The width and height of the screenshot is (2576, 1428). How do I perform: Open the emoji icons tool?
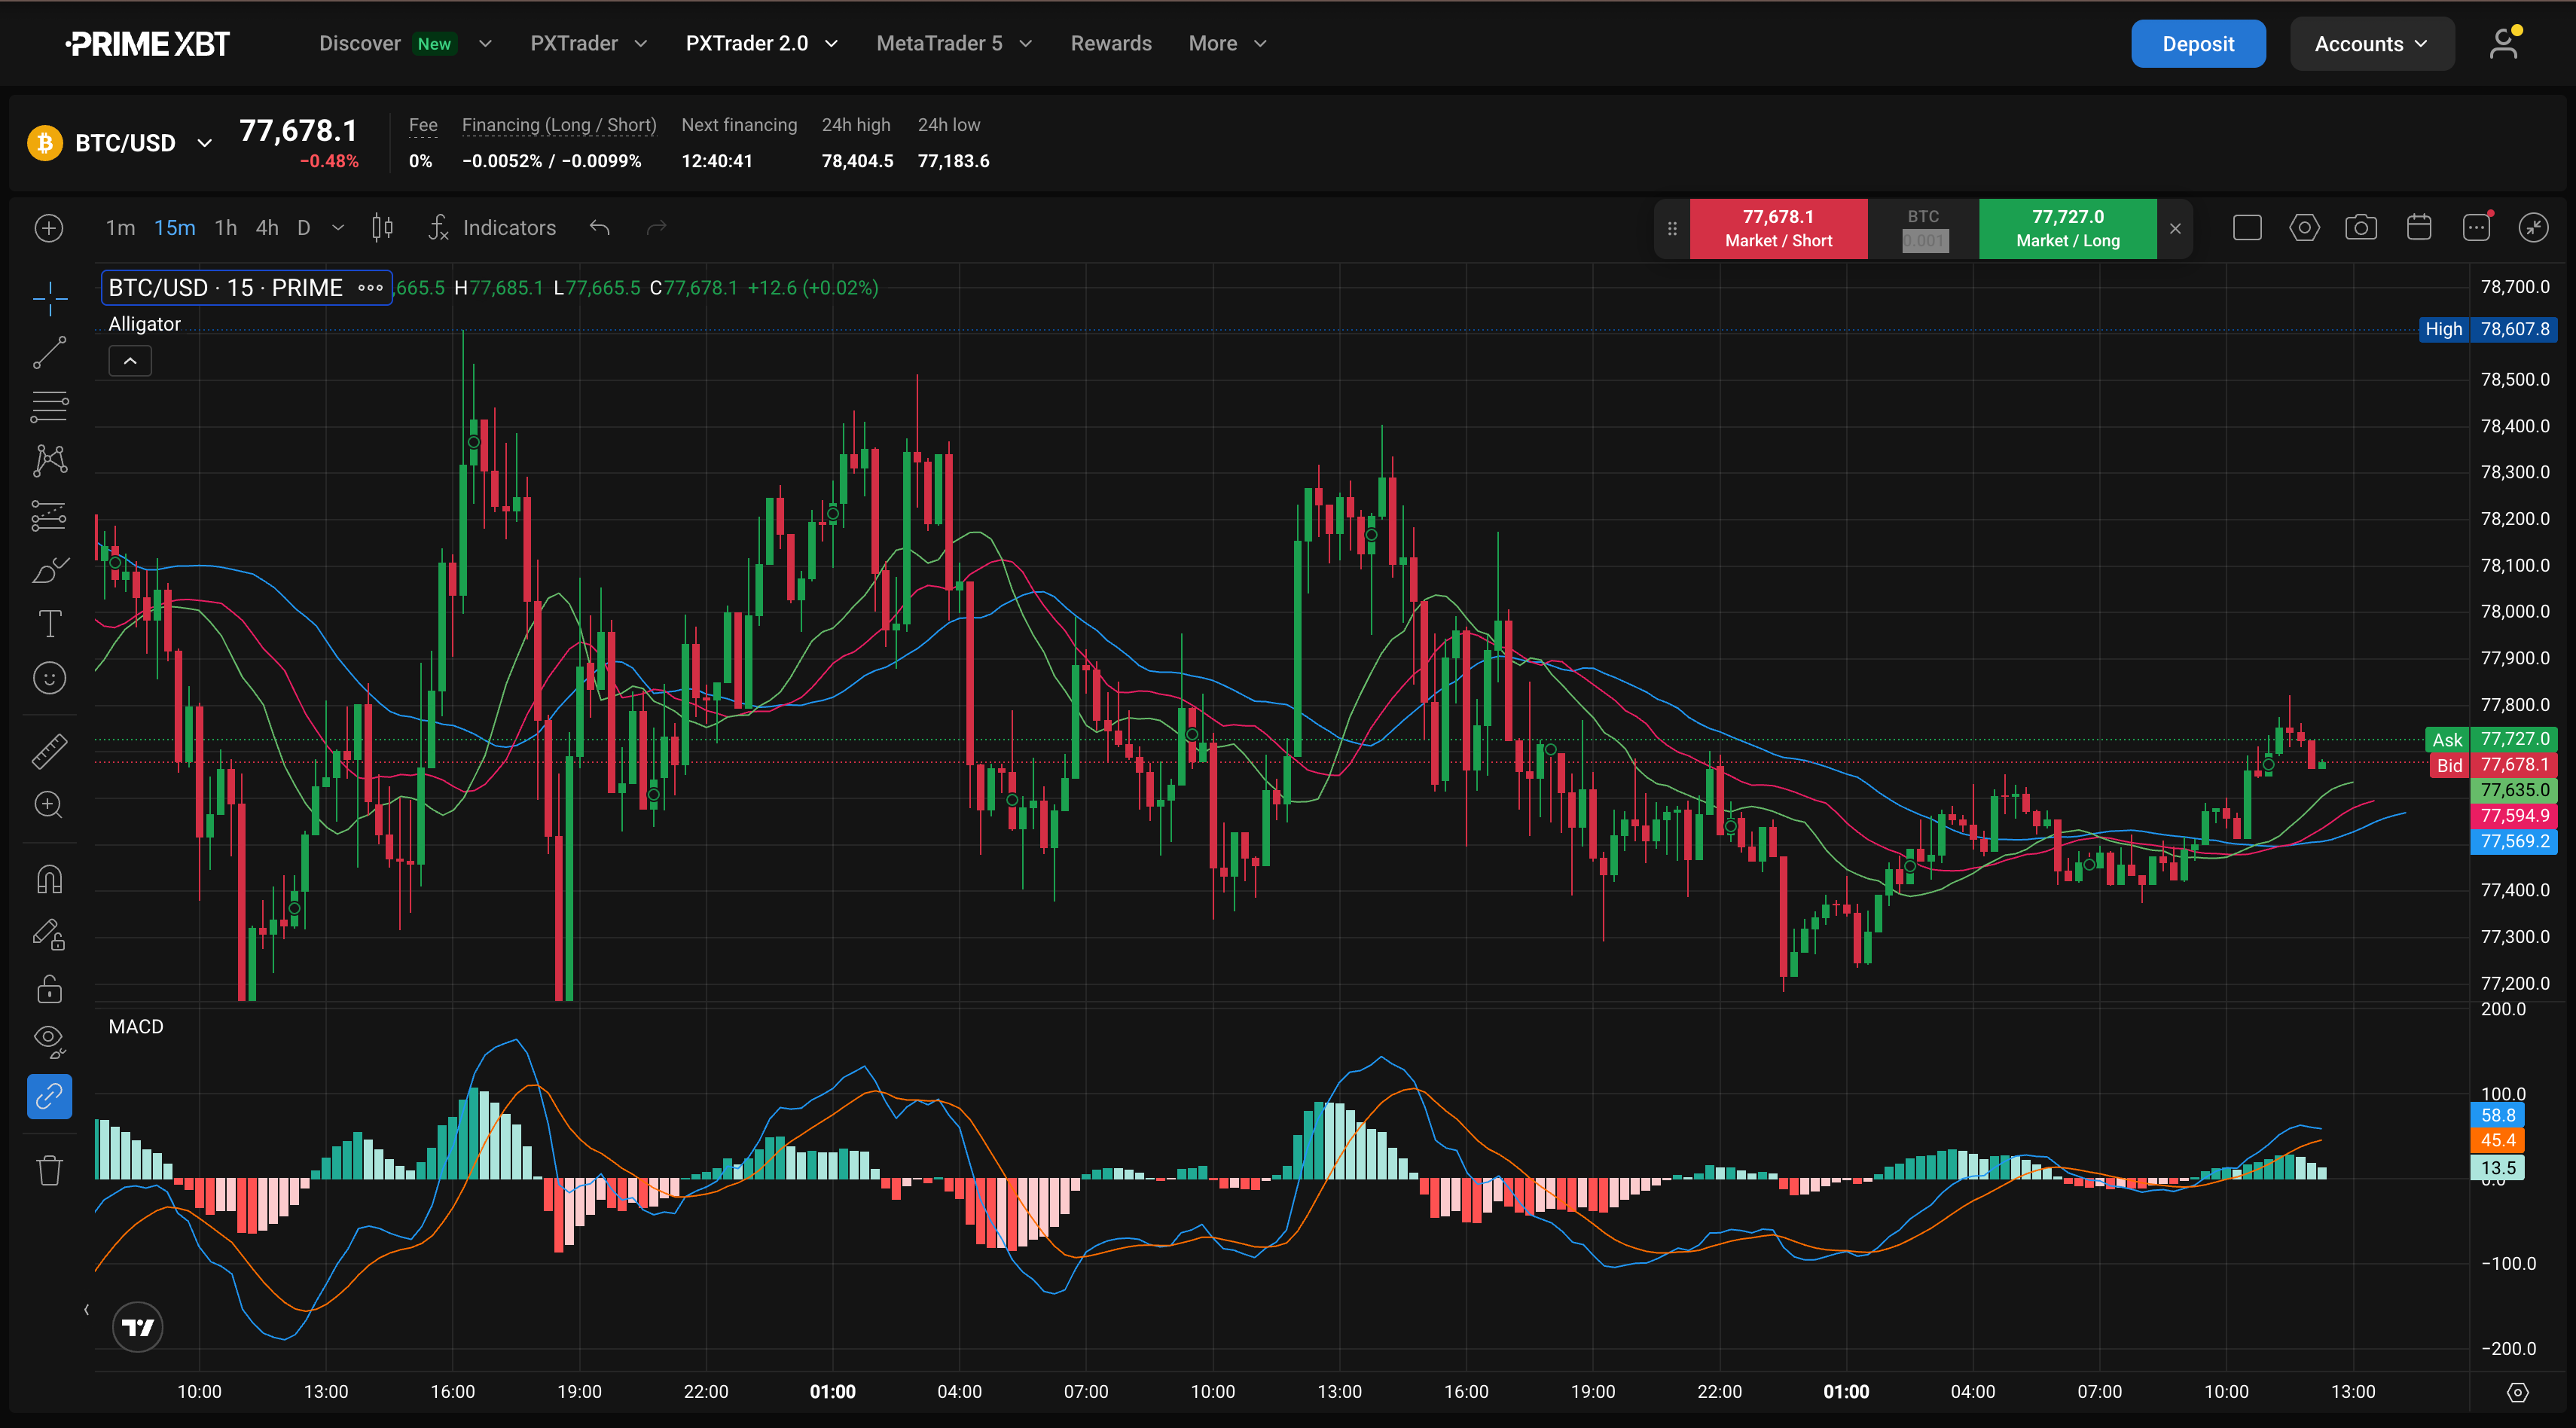(49, 678)
